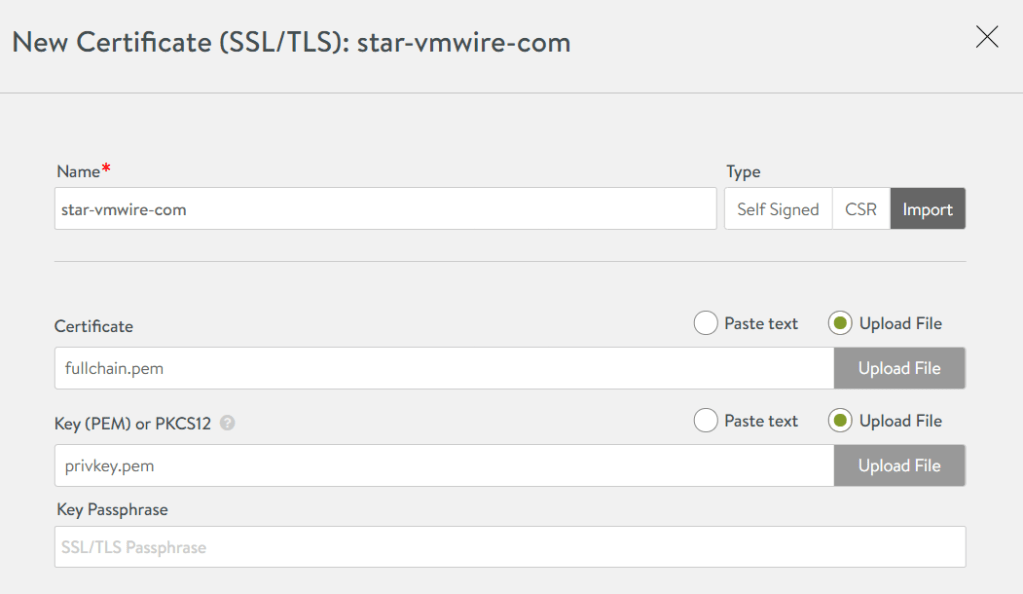Click the Name field containing star-vmwire-com
Image resolution: width=1023 pixels, height=594 pixels.
(385, 209)
